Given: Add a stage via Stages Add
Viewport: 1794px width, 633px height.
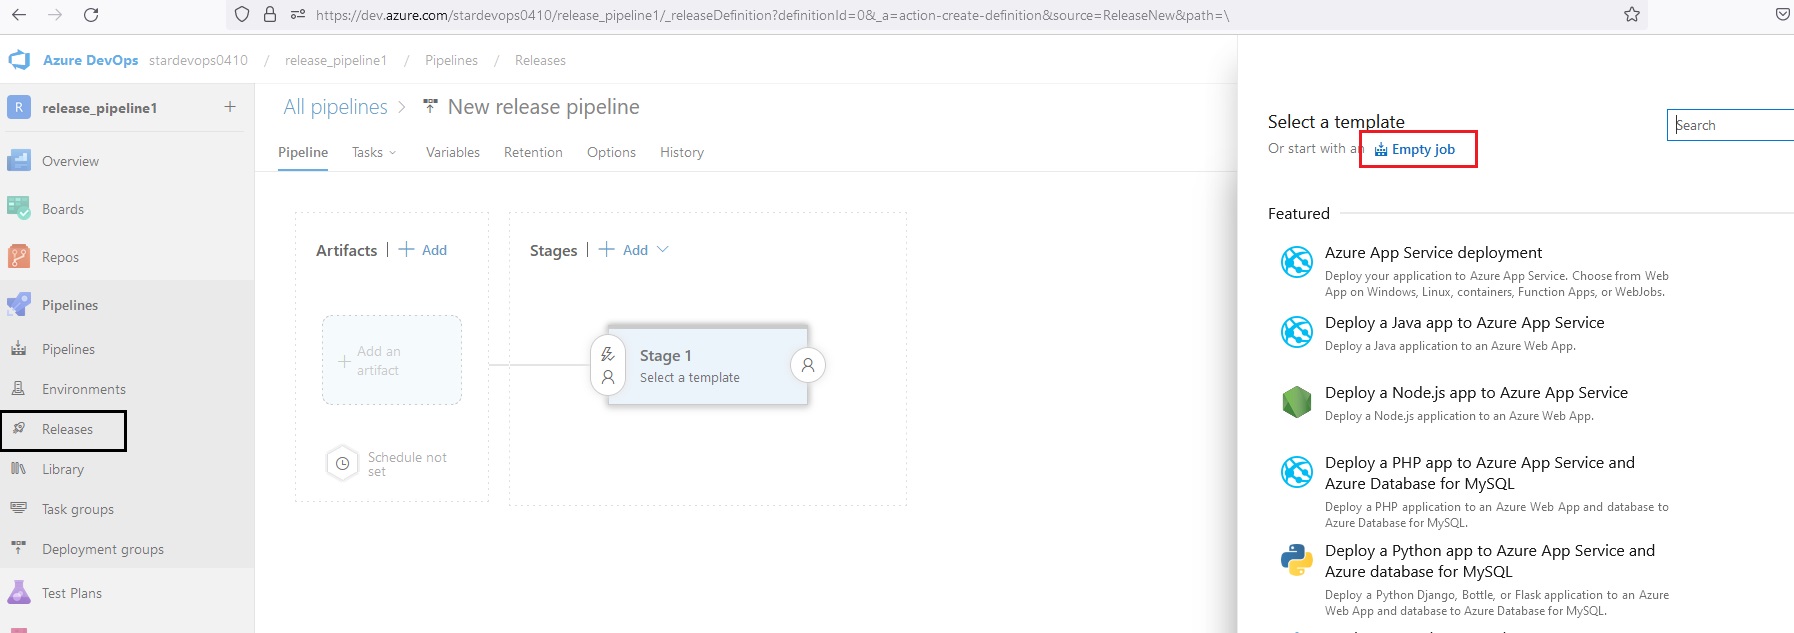Looking at the screenshot, I should 624,250.
